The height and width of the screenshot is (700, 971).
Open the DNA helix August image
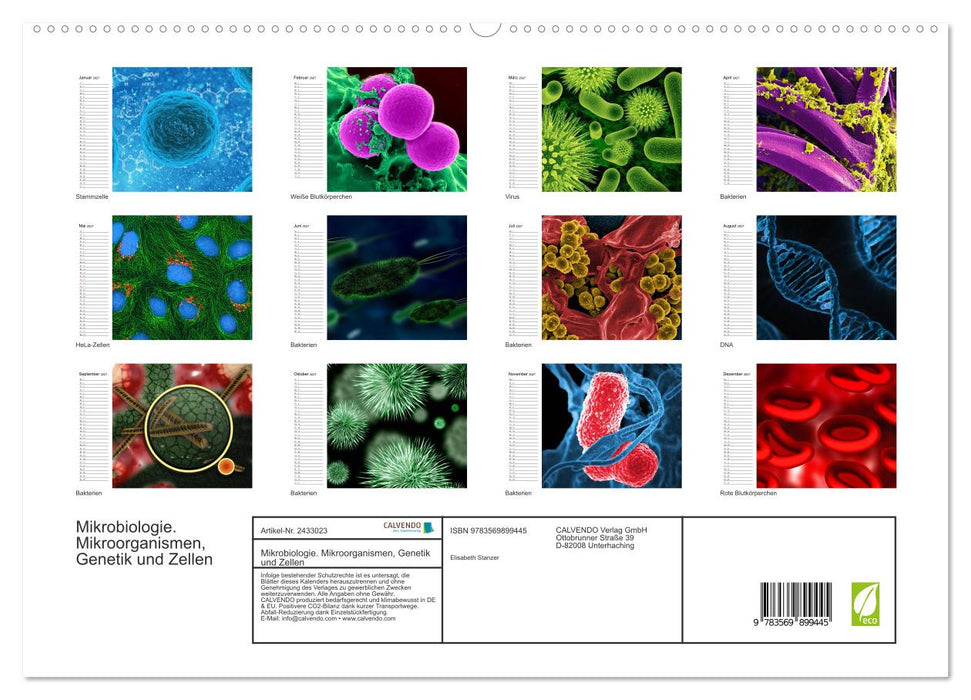(826, 278)
